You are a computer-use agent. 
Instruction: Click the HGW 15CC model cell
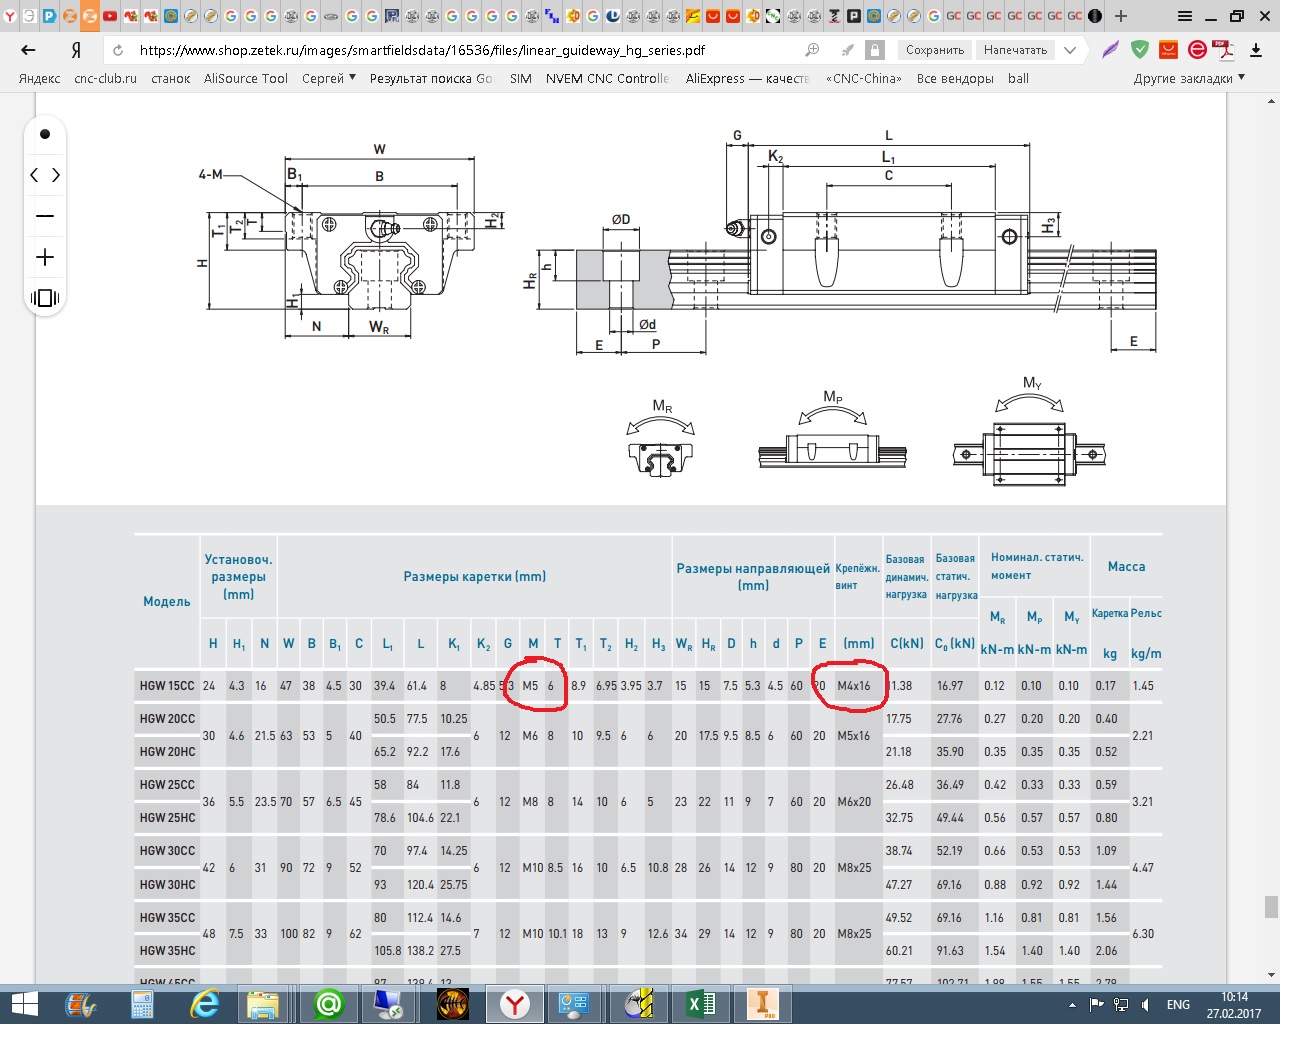[167, 686]
